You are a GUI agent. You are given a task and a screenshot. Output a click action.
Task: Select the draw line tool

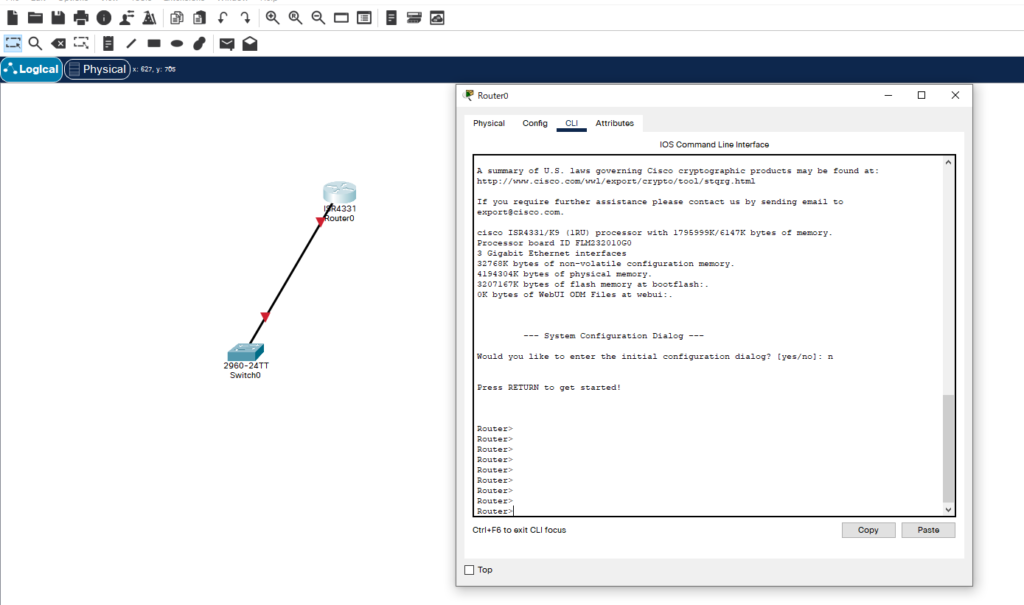point(131,44)
